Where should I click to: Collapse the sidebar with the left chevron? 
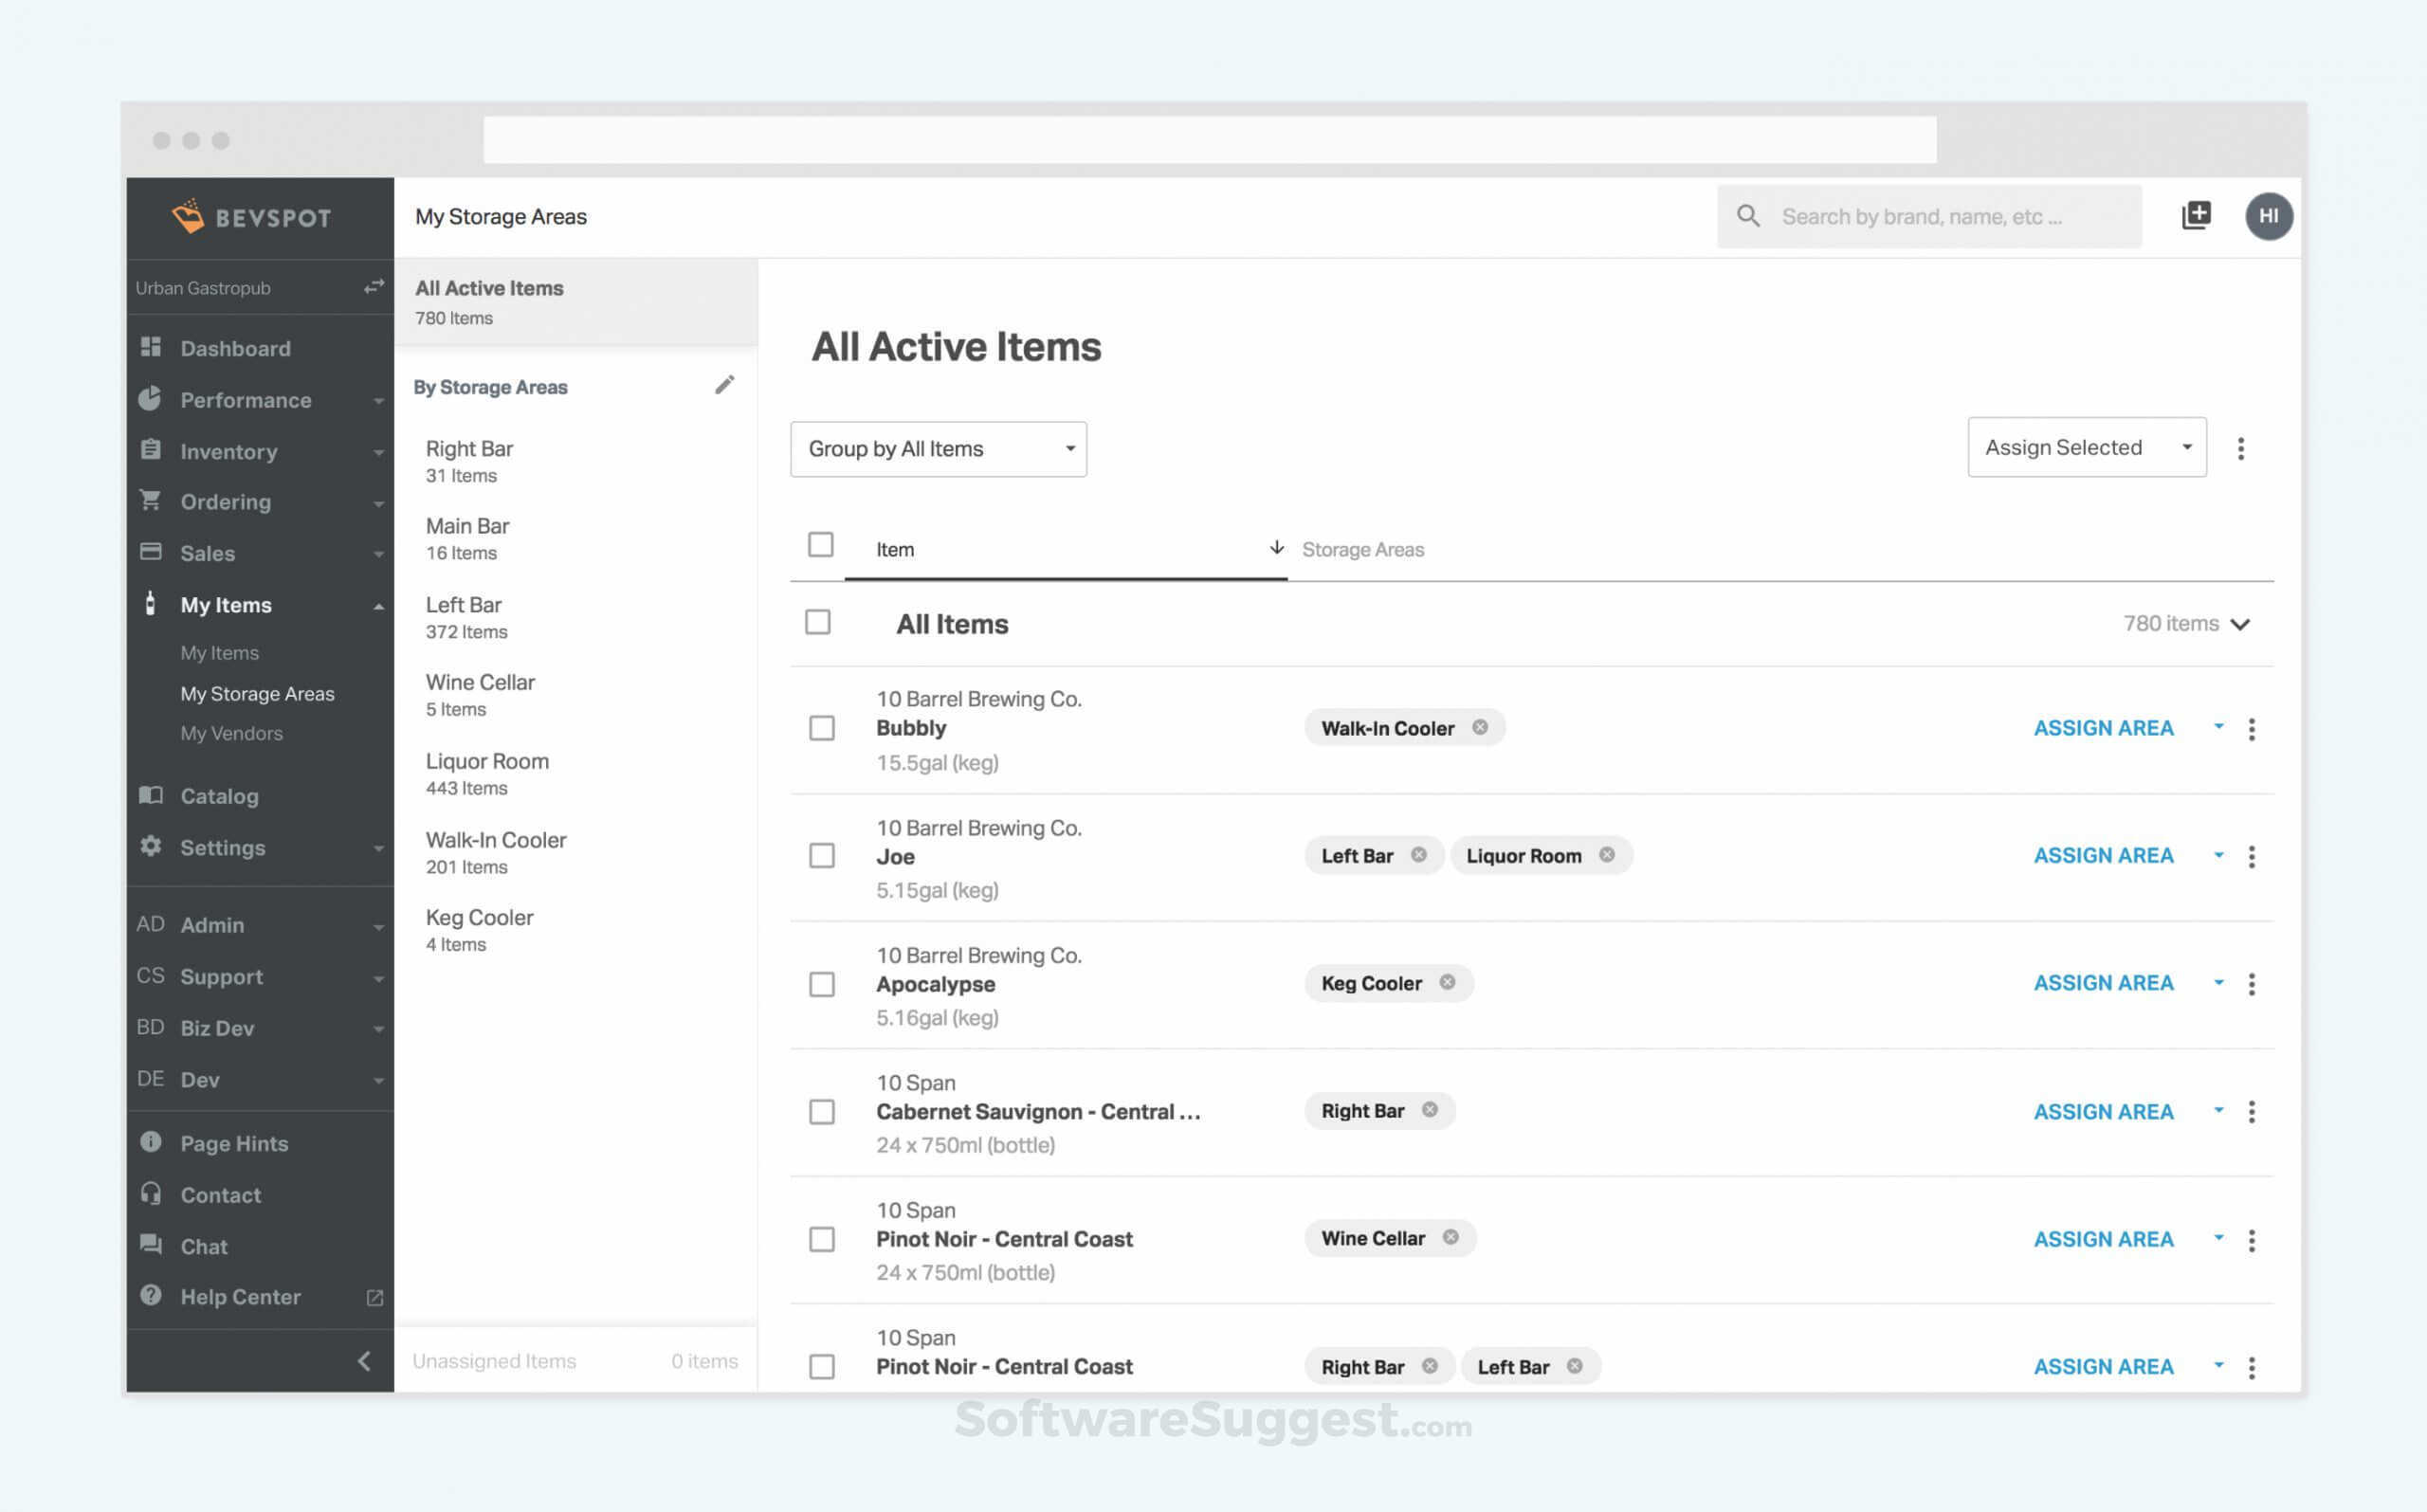364,1360
